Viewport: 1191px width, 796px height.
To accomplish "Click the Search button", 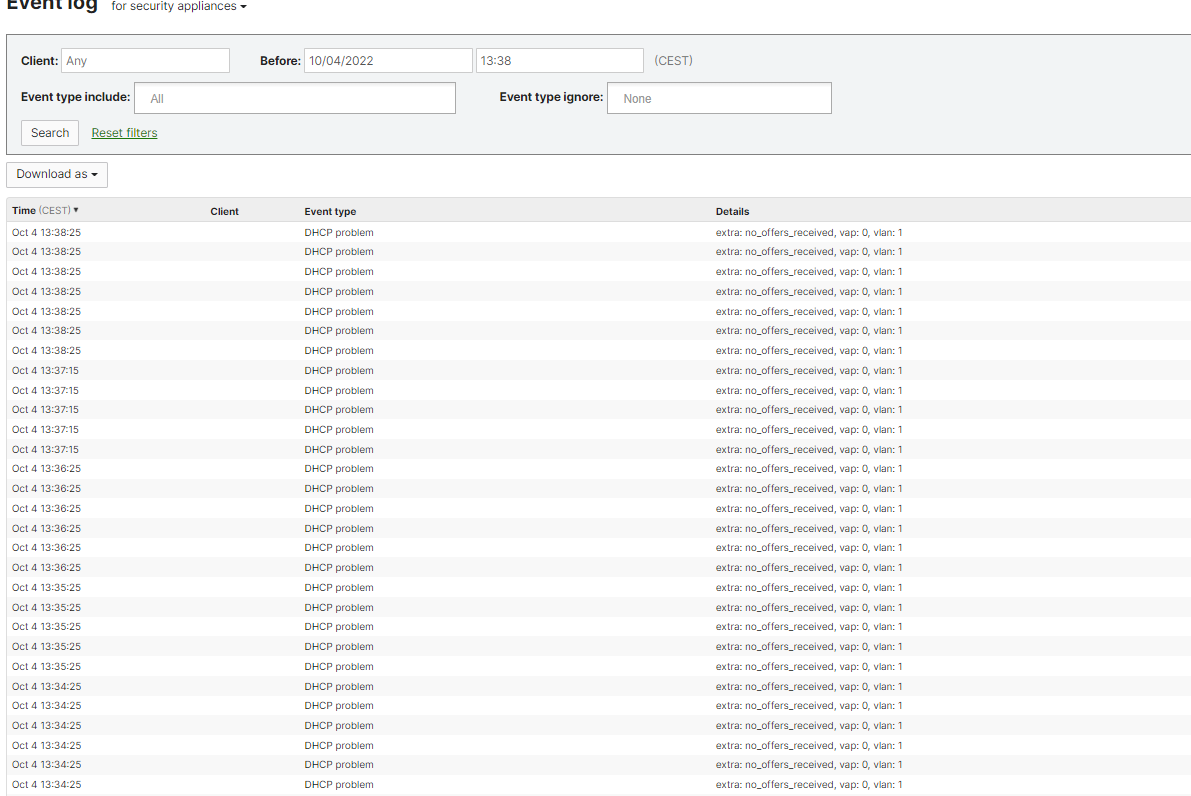I will point(49,132).
